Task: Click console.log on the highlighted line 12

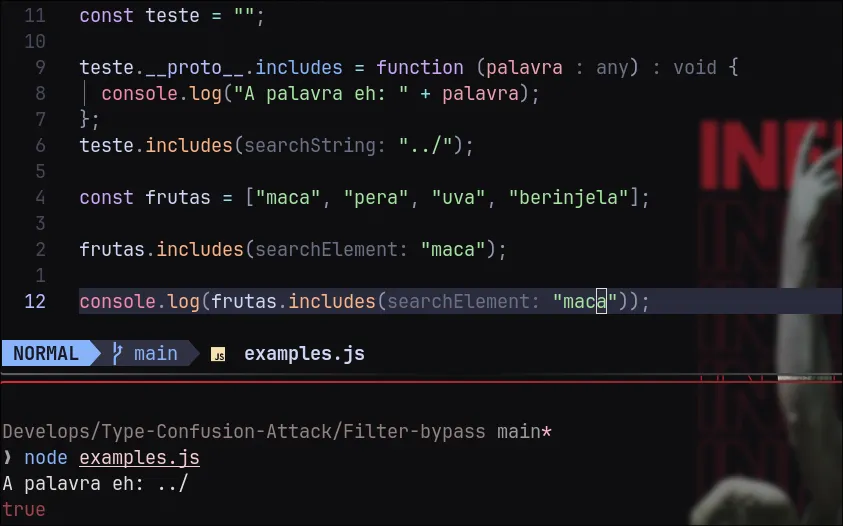Action: 139,302
